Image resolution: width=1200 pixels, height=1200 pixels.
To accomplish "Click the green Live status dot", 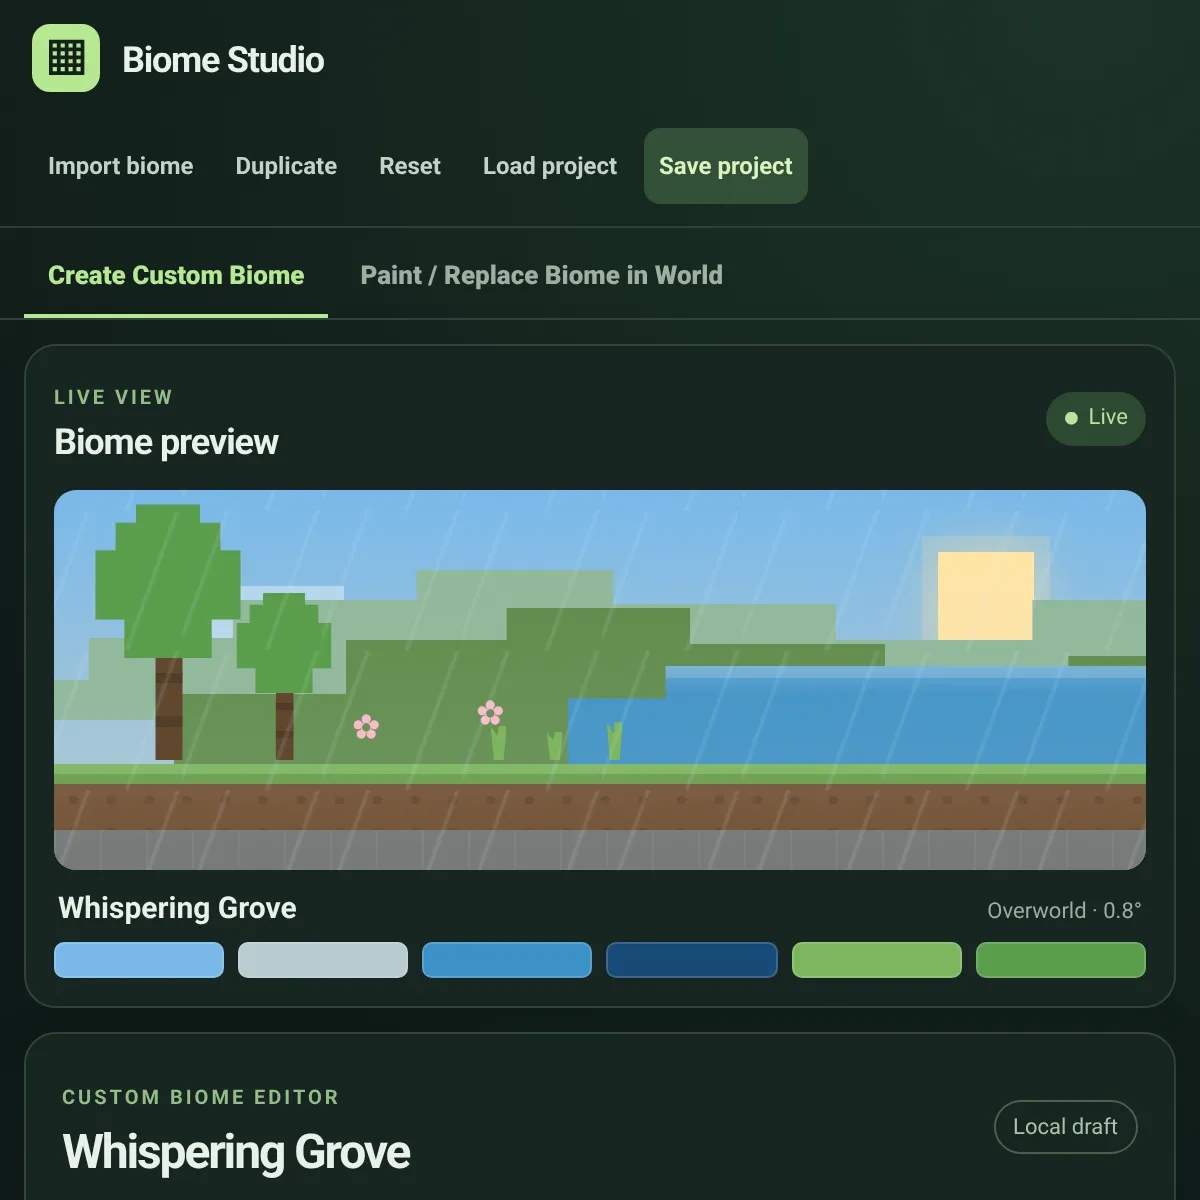I will pos(1071,418).
